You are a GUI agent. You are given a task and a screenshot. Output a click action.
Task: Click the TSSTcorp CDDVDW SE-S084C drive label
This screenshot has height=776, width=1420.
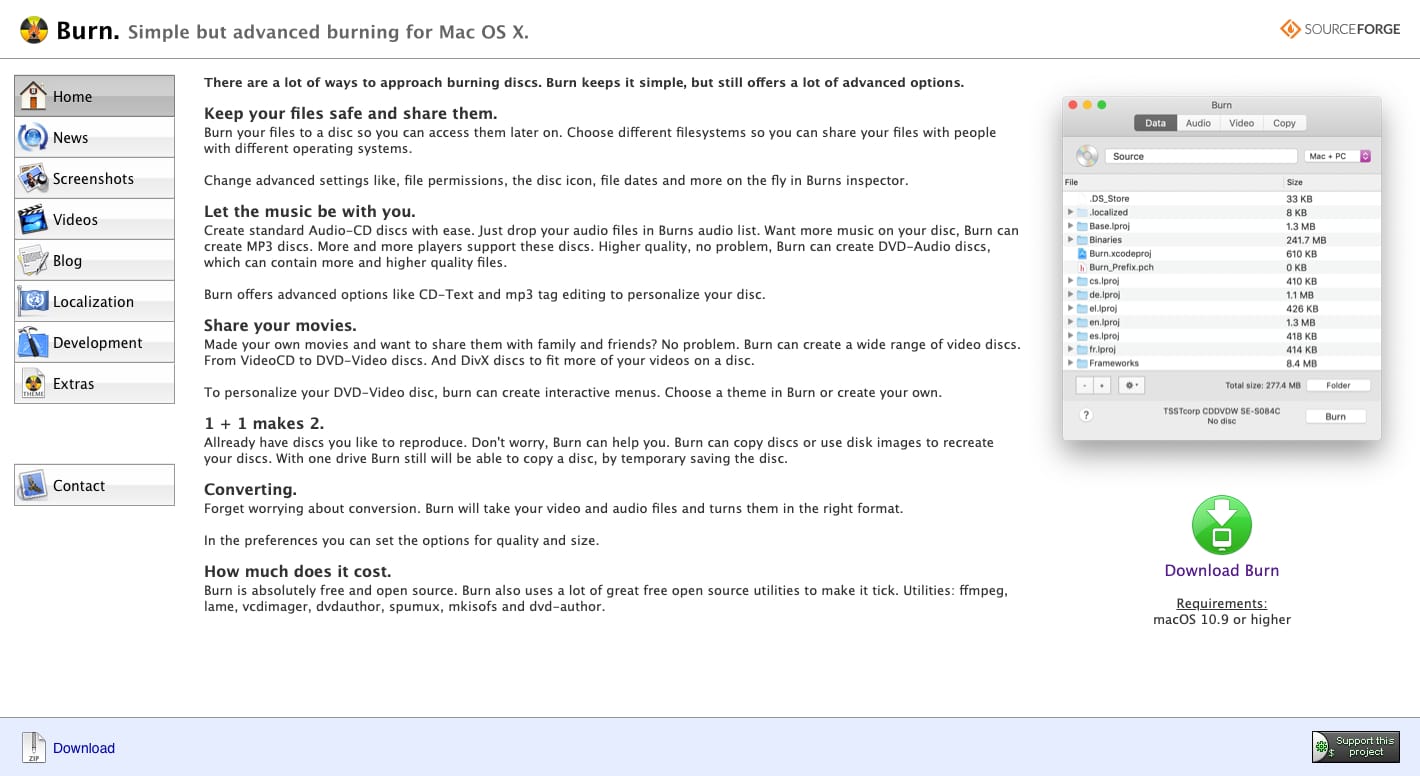click(x=1221, y=411)
